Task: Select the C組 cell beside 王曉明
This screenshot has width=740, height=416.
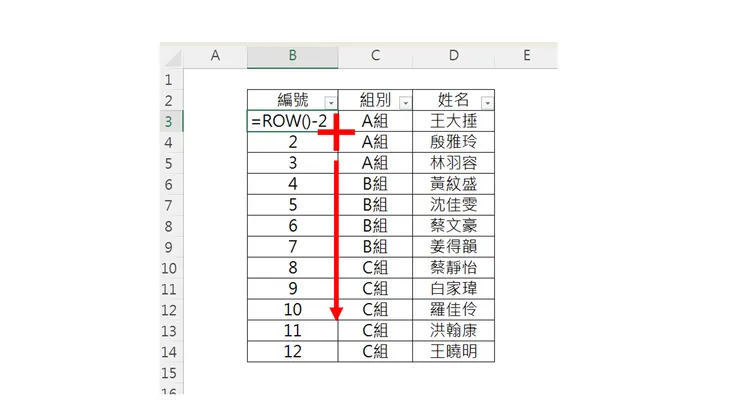Action: pyautogui.click(x=375, y=351)
